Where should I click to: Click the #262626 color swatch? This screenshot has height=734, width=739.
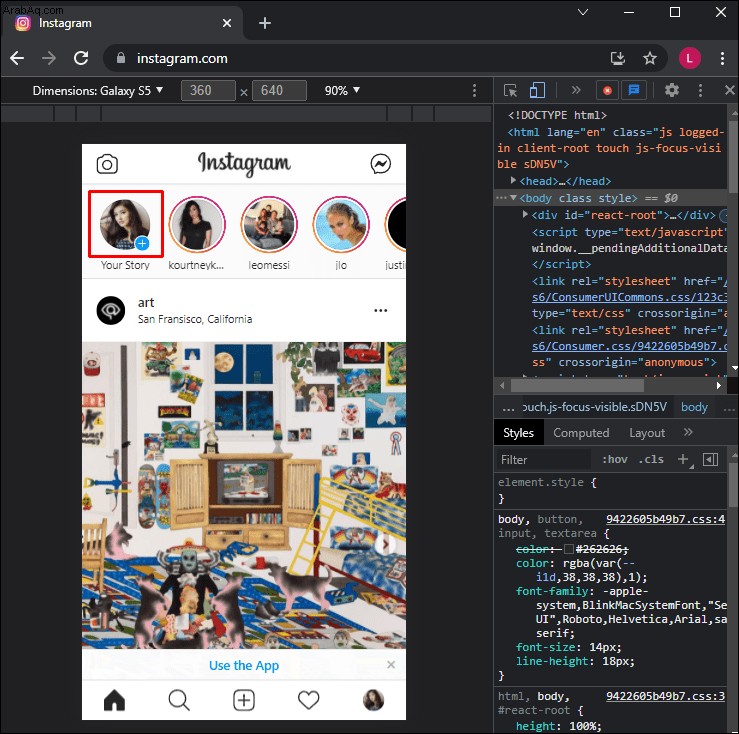[568, 549]
